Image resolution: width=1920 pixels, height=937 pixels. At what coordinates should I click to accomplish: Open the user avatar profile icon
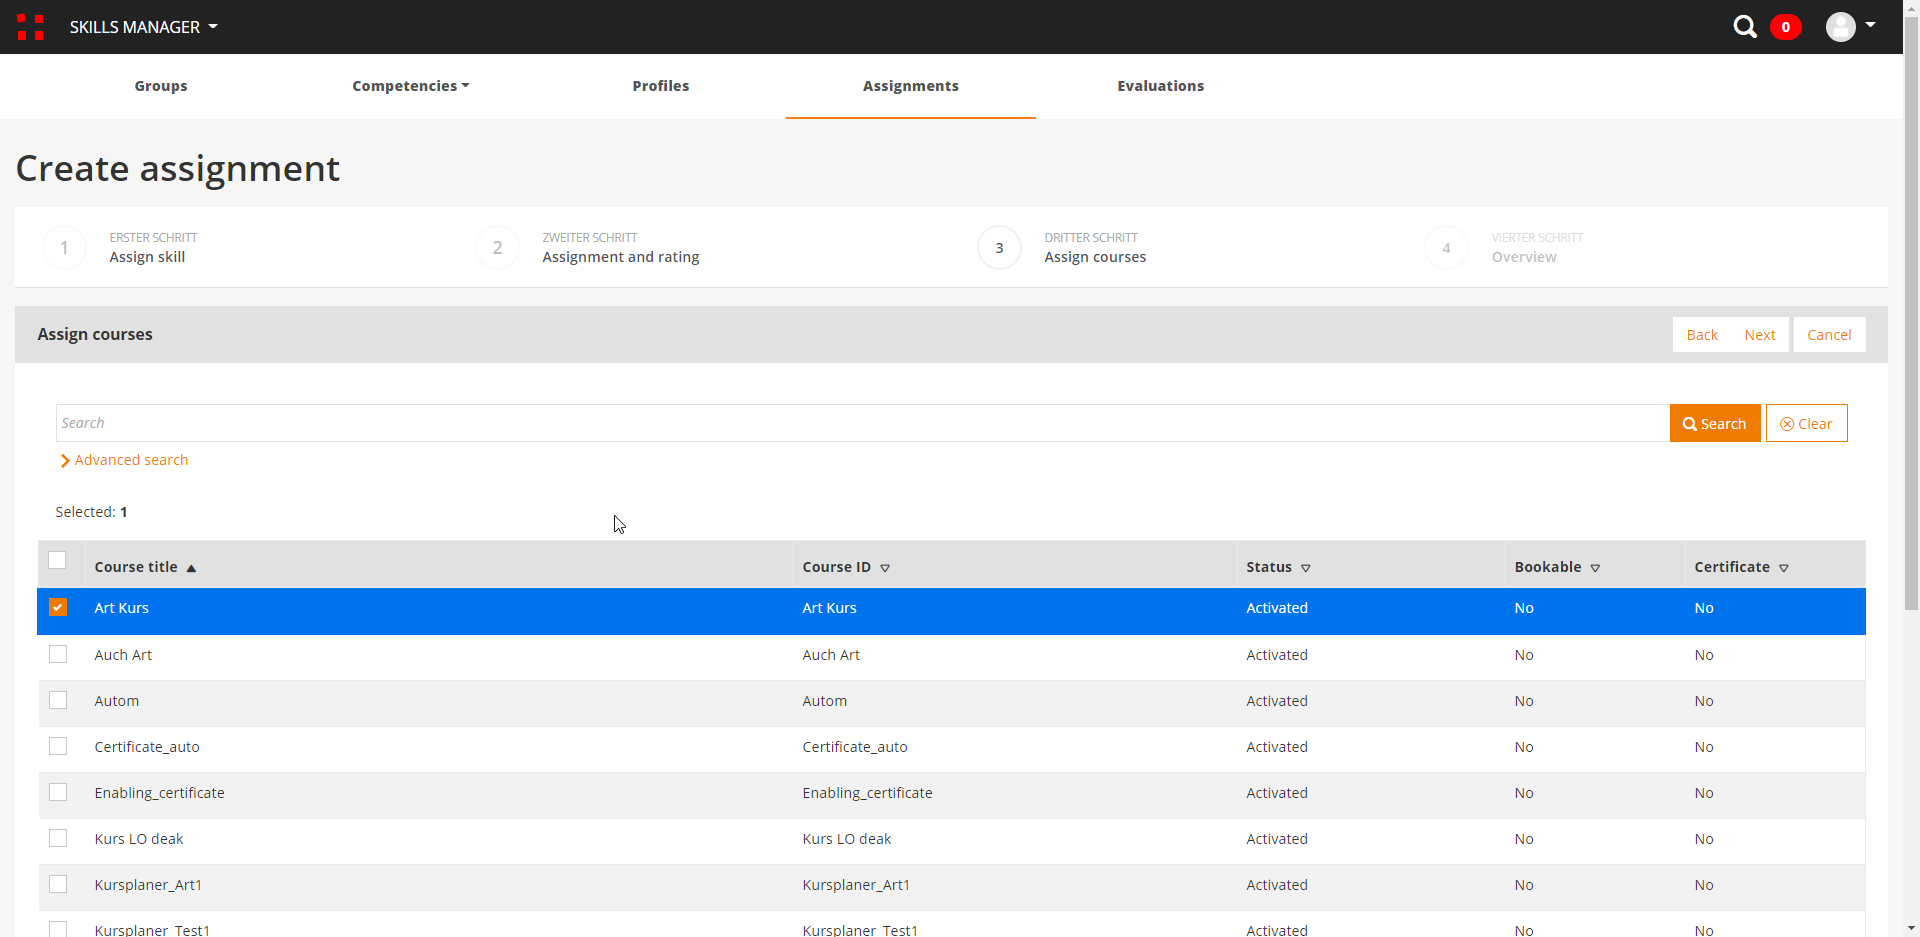pos(1840,27)
